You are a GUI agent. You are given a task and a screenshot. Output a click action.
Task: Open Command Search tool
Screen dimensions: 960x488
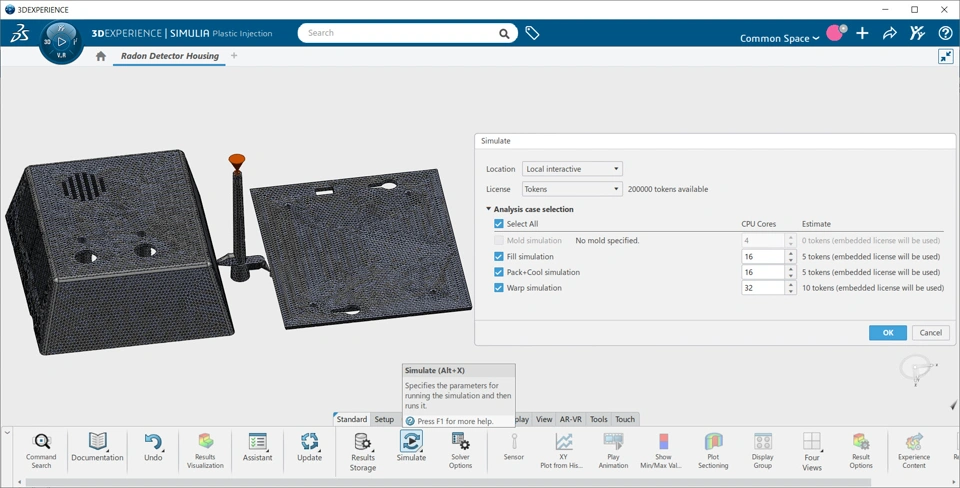pos(41,450)
